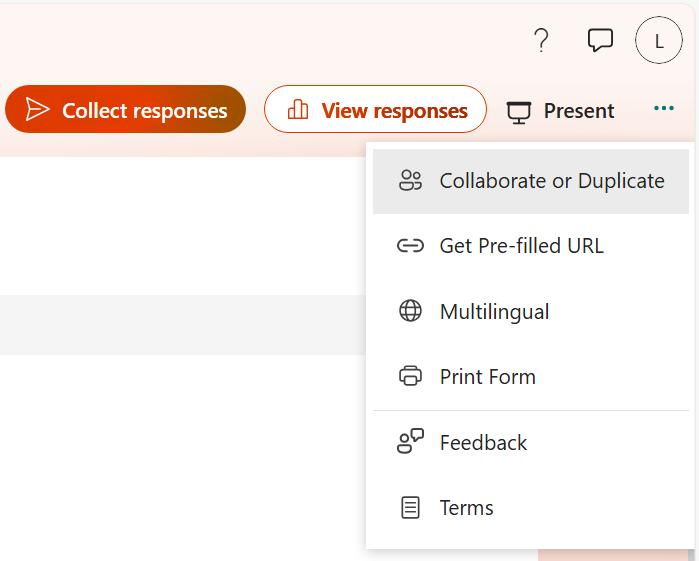
Task: Select Print Form from the menu
Action: coord(487,377)
